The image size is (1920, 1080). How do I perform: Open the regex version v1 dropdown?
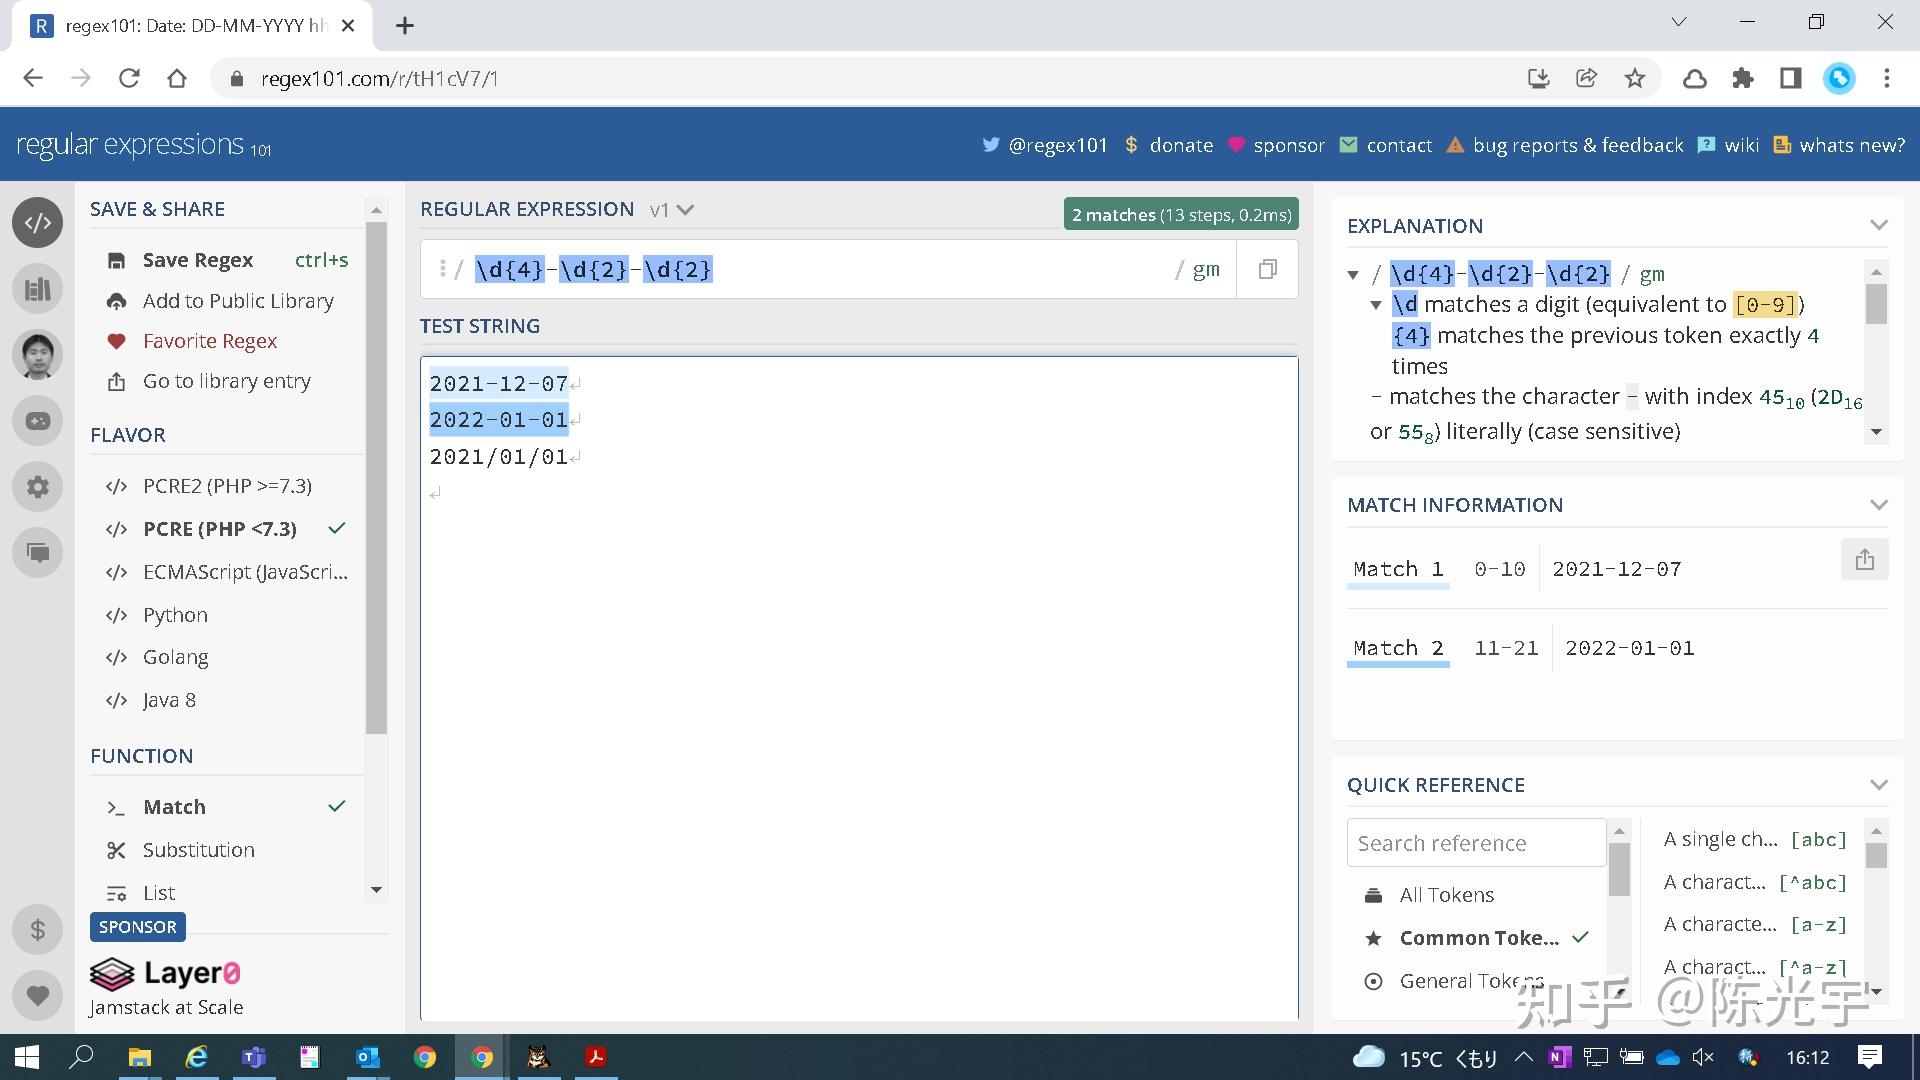tap(671, 210)
